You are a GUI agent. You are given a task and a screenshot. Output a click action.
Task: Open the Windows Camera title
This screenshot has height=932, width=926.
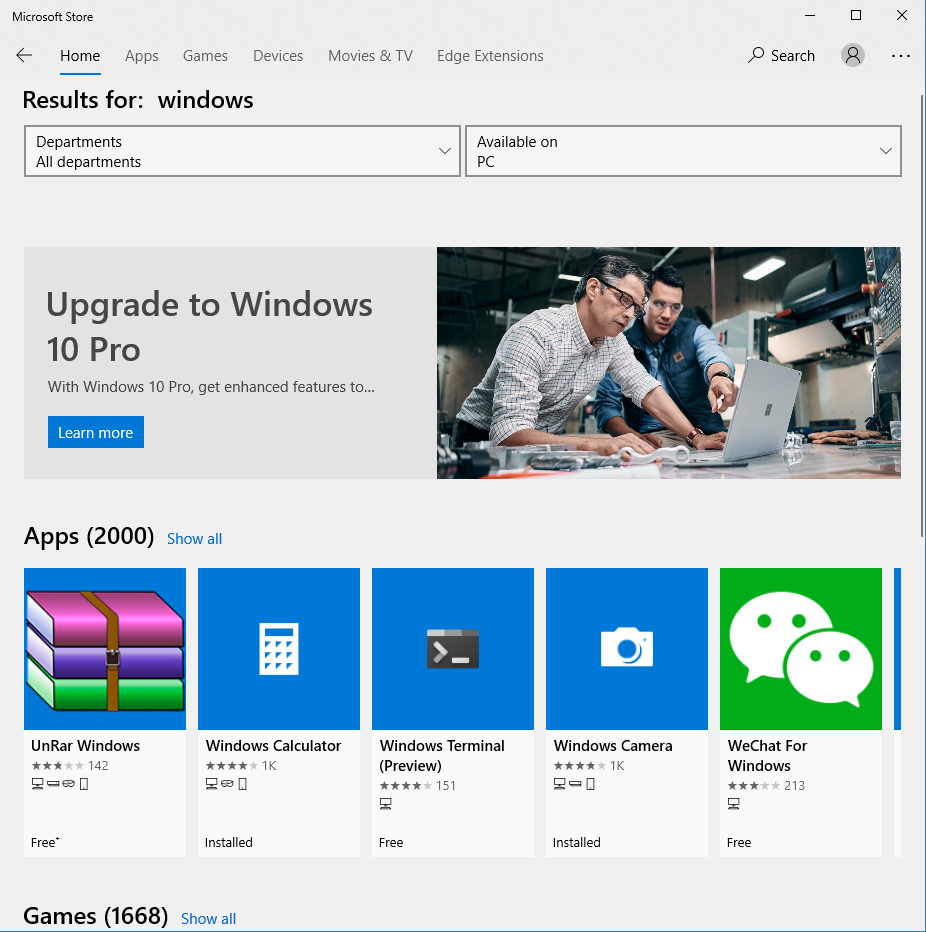click(x=613, y=745)
